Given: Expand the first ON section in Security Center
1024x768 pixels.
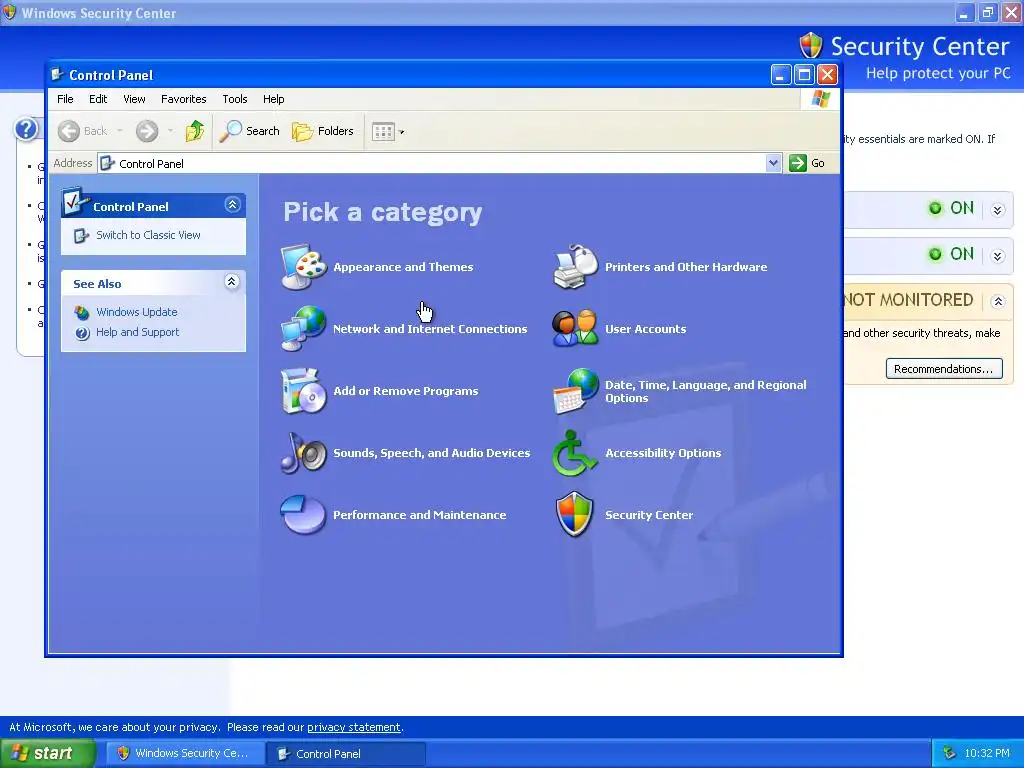Looking at the screenshot, I should click(x=997, y=210).
